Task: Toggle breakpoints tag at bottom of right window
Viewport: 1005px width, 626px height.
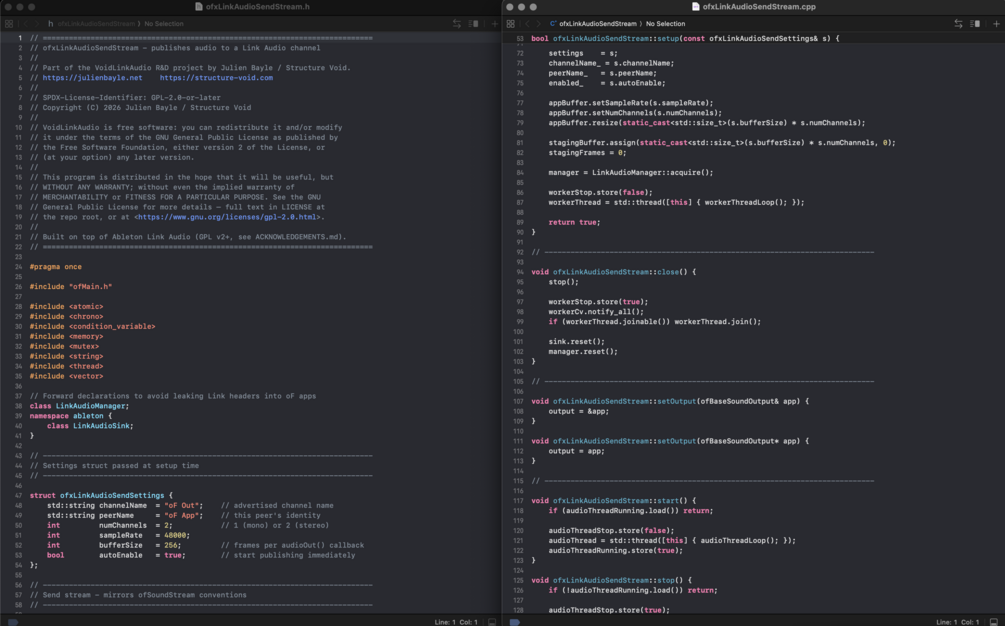Action: [515, 622]
